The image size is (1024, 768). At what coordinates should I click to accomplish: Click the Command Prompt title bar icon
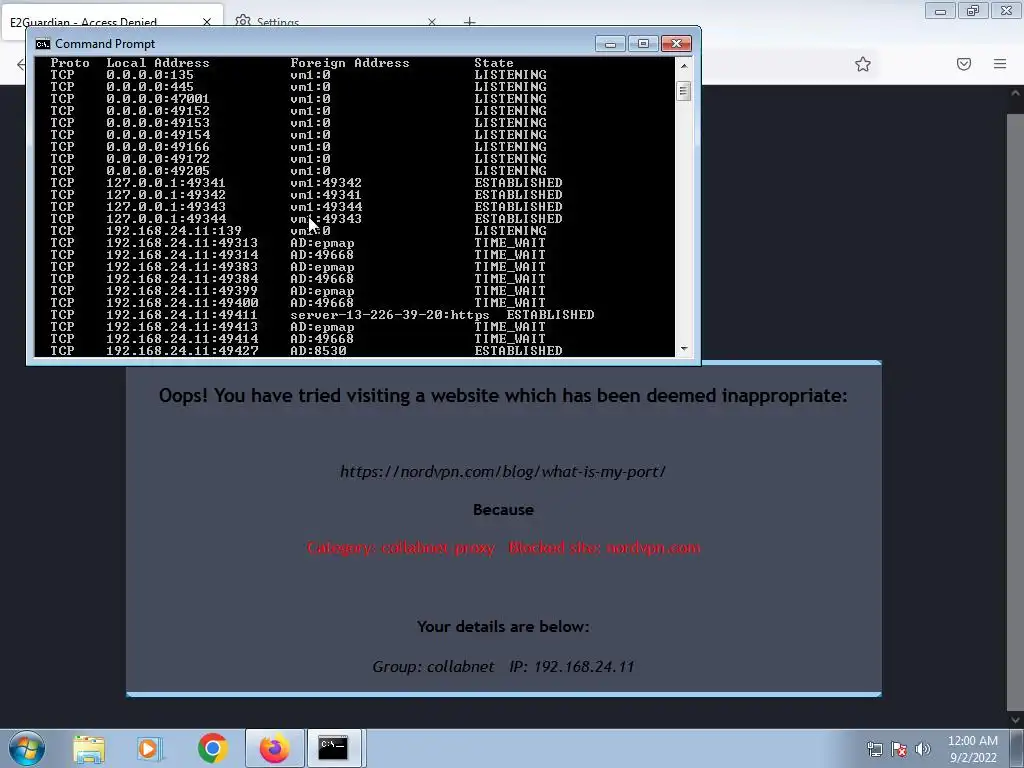[42, 44]
